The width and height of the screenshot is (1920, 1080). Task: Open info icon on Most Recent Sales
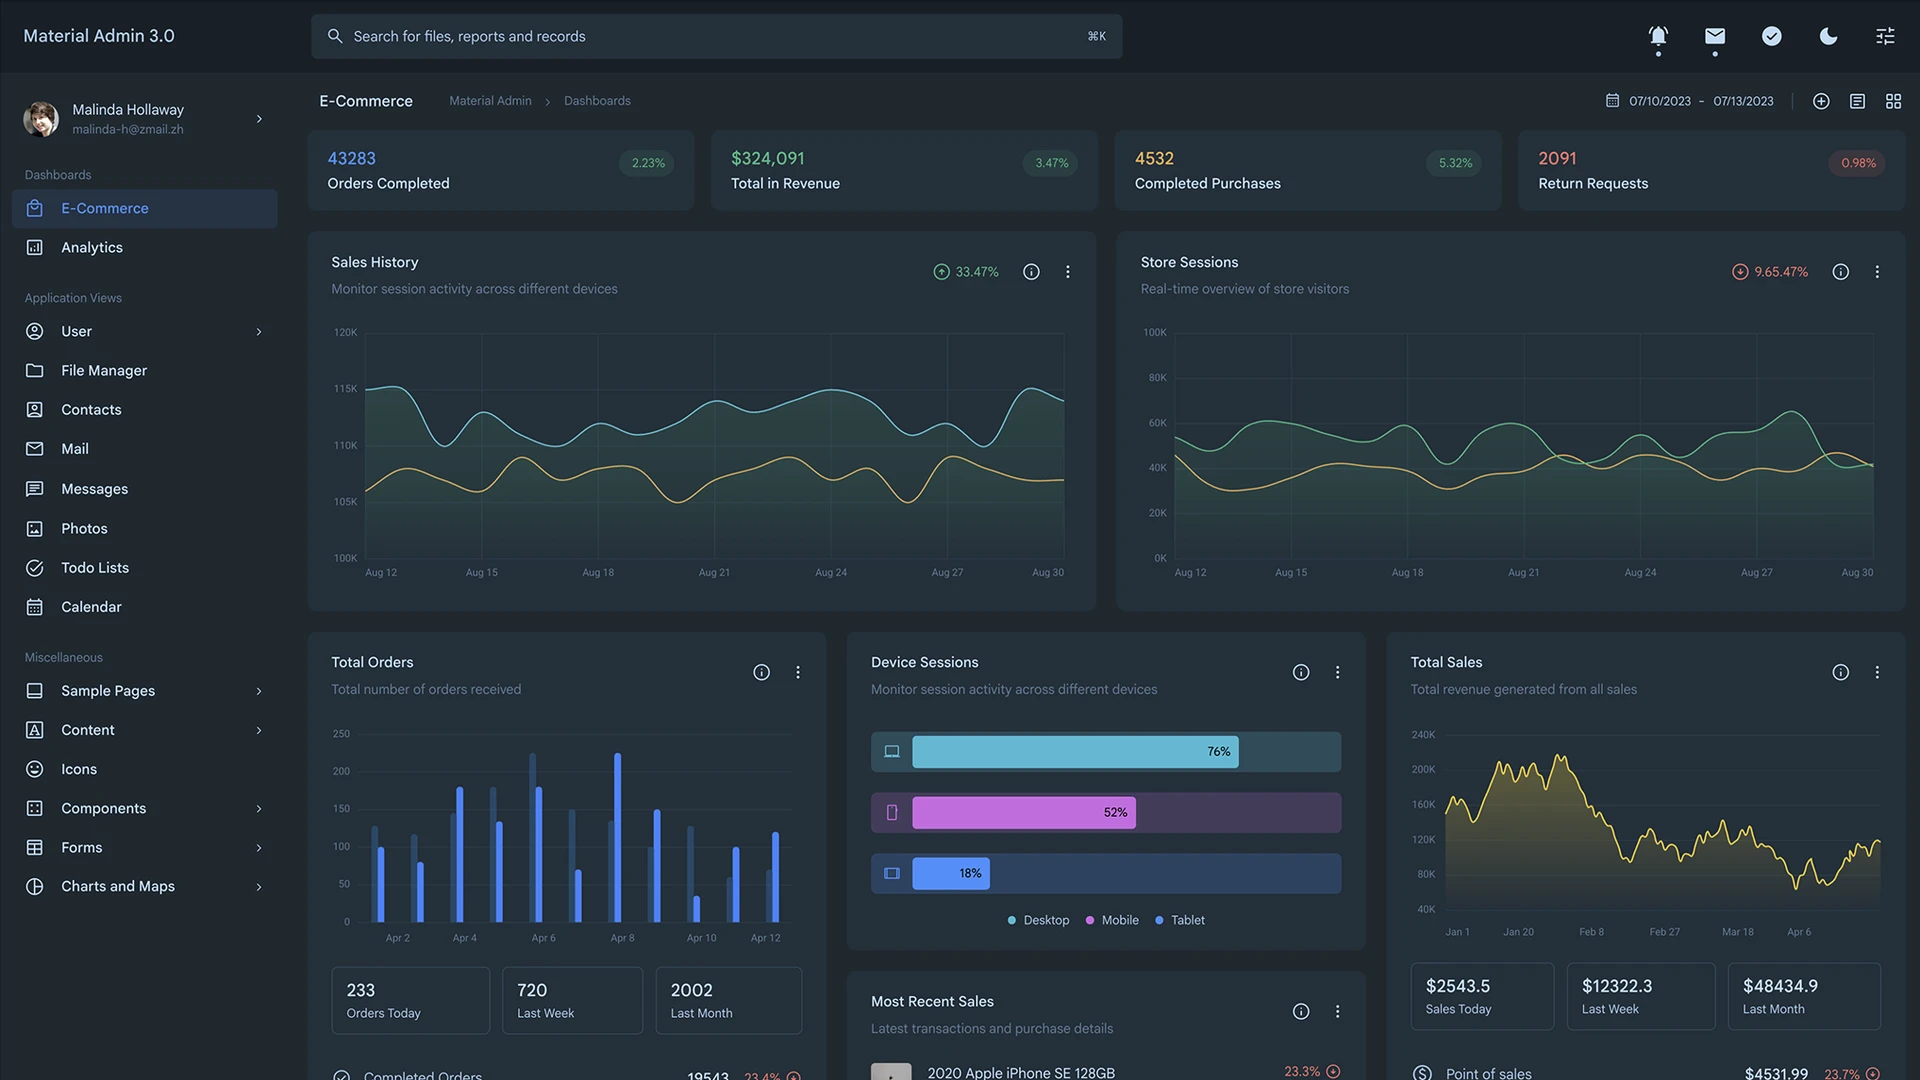1300,1011
